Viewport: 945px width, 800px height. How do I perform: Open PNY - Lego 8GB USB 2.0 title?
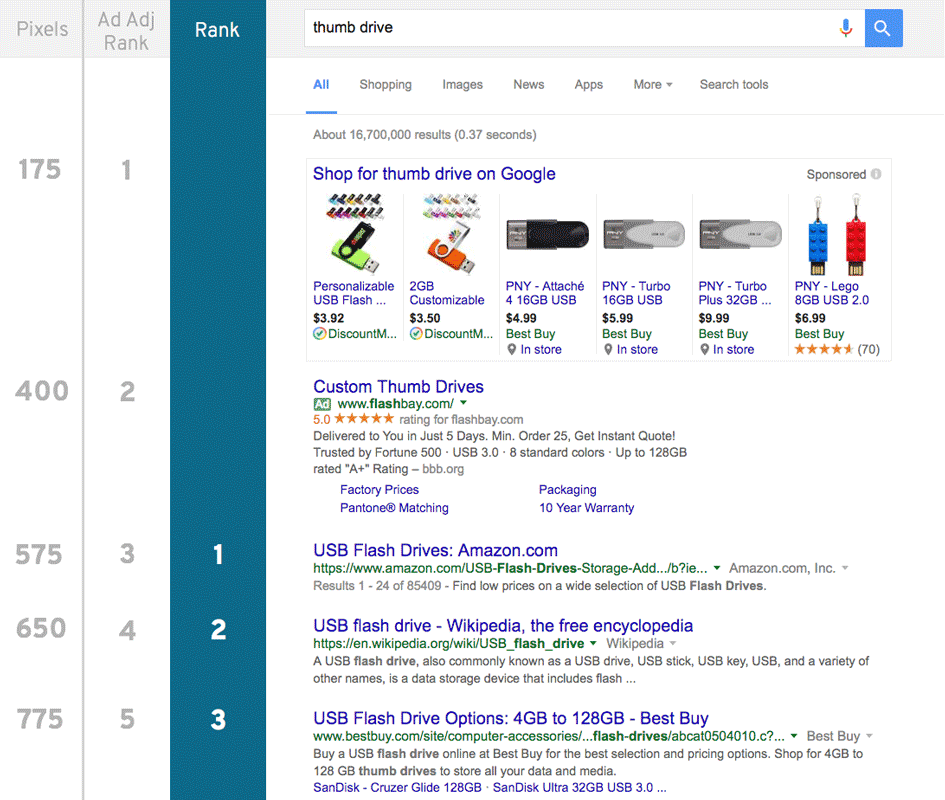[832, 293]
